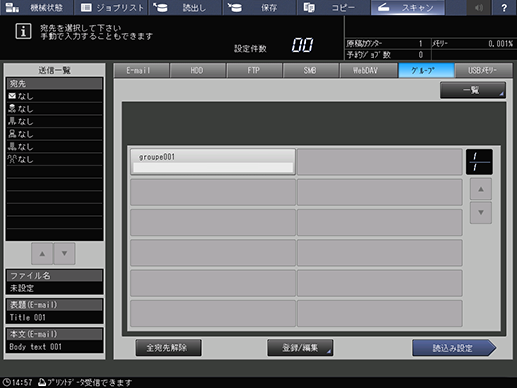Viewport: 517px width, 388px height.
Task: Open the 登録/編集 register/edit button
Action: pos(300,348)
